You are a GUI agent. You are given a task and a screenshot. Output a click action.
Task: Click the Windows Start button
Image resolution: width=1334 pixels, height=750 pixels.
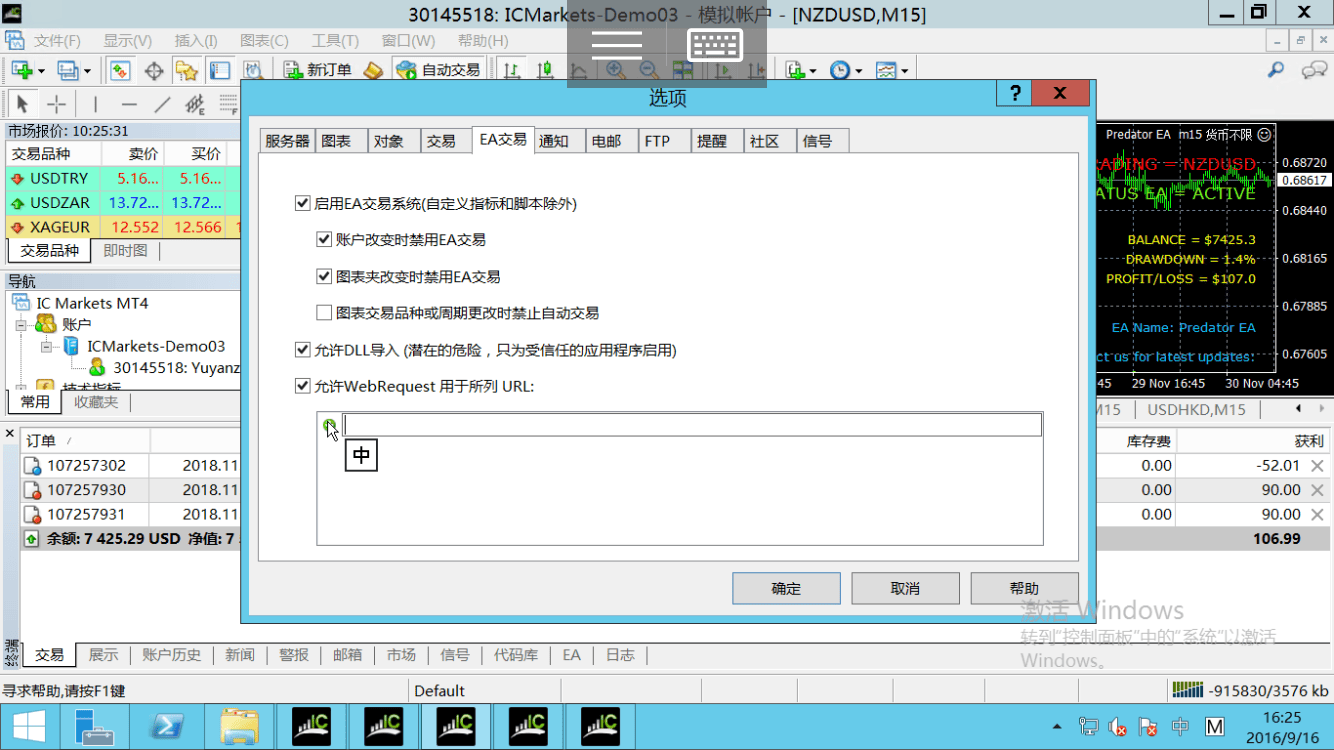[28, 727]
